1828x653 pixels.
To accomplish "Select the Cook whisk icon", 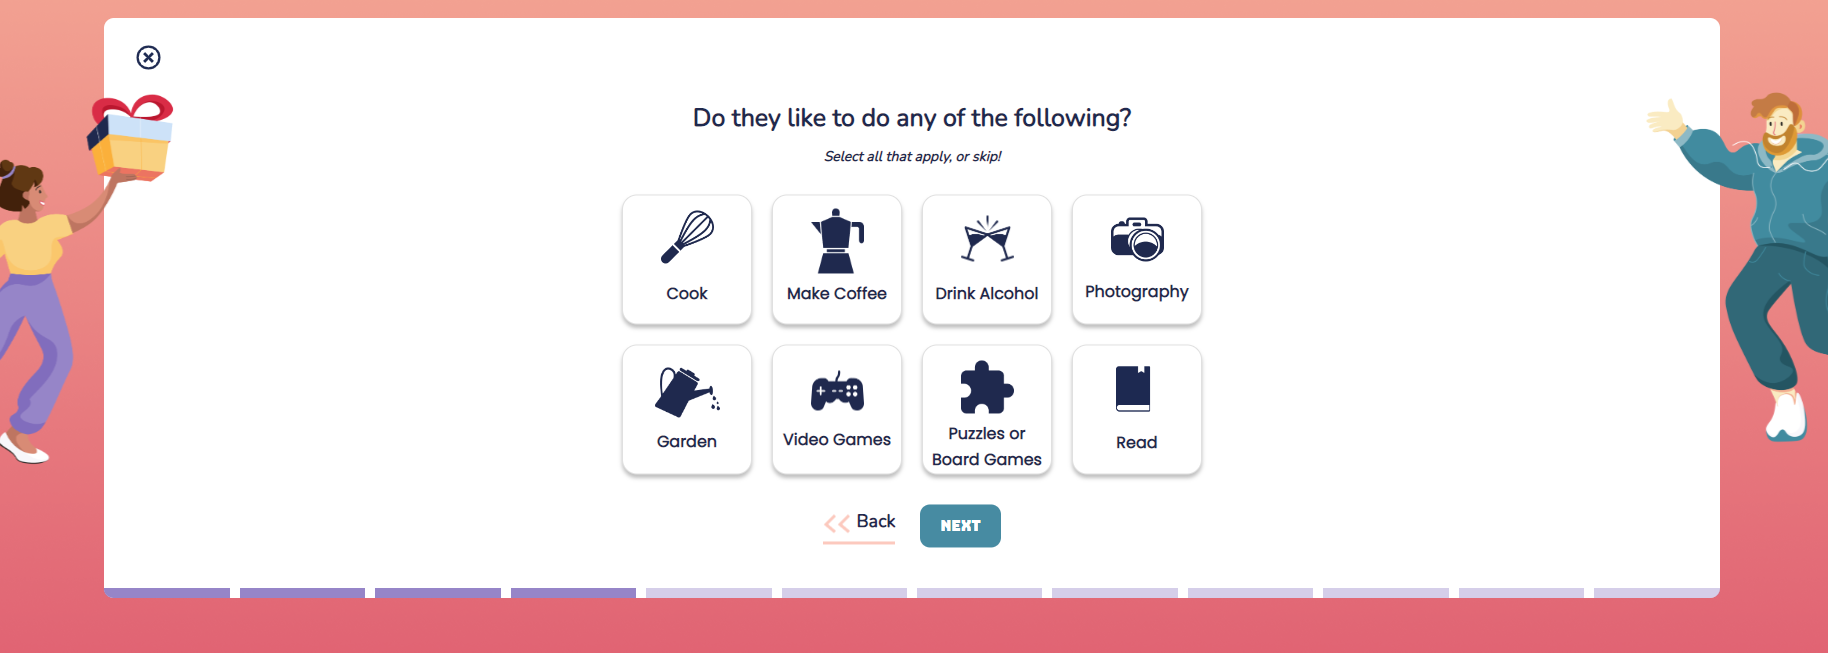I will click(687, 237).
